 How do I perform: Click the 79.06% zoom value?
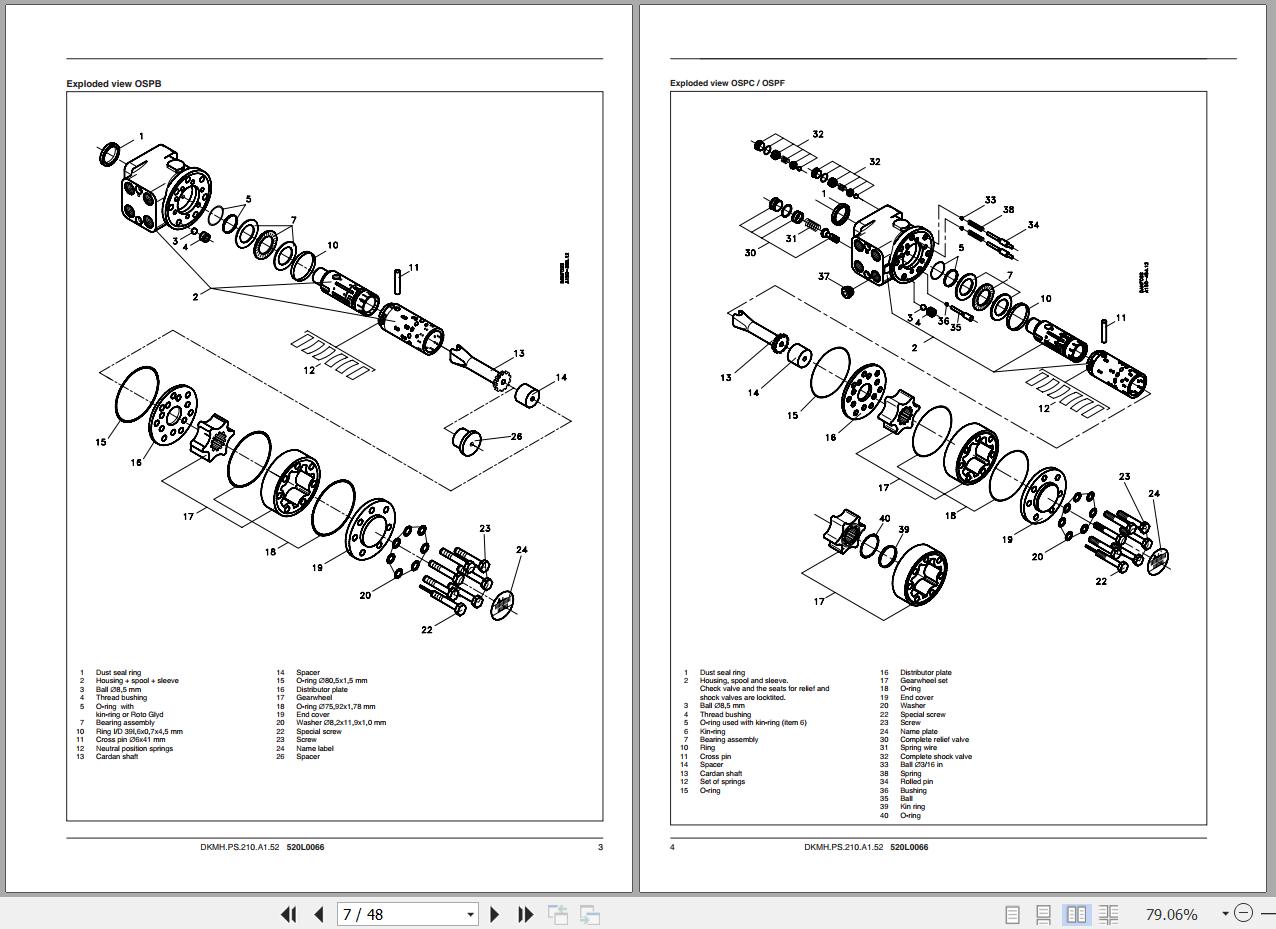(x=1171, y=914)
